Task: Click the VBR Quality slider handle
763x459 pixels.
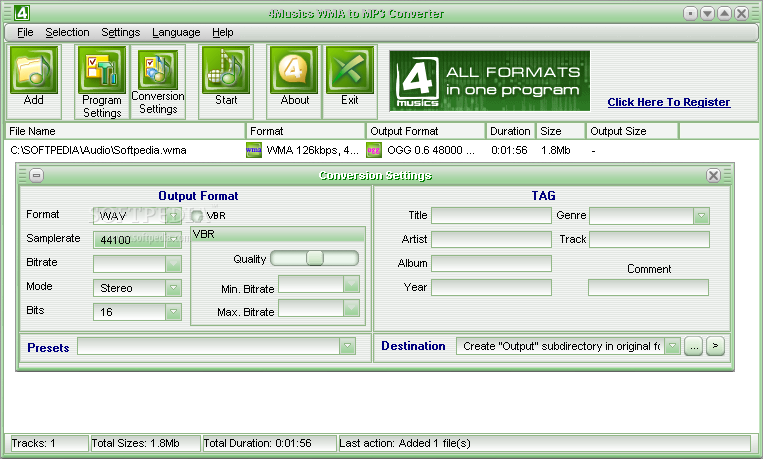Action: pyautogui.click(x=315, y=258)
